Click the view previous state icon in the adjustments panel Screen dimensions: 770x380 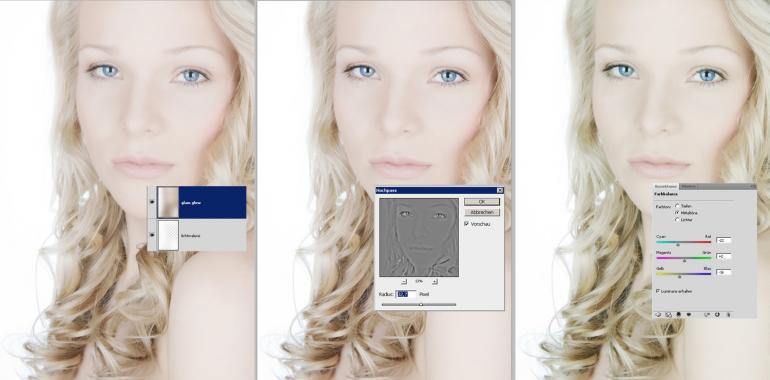tap(707, 315)
